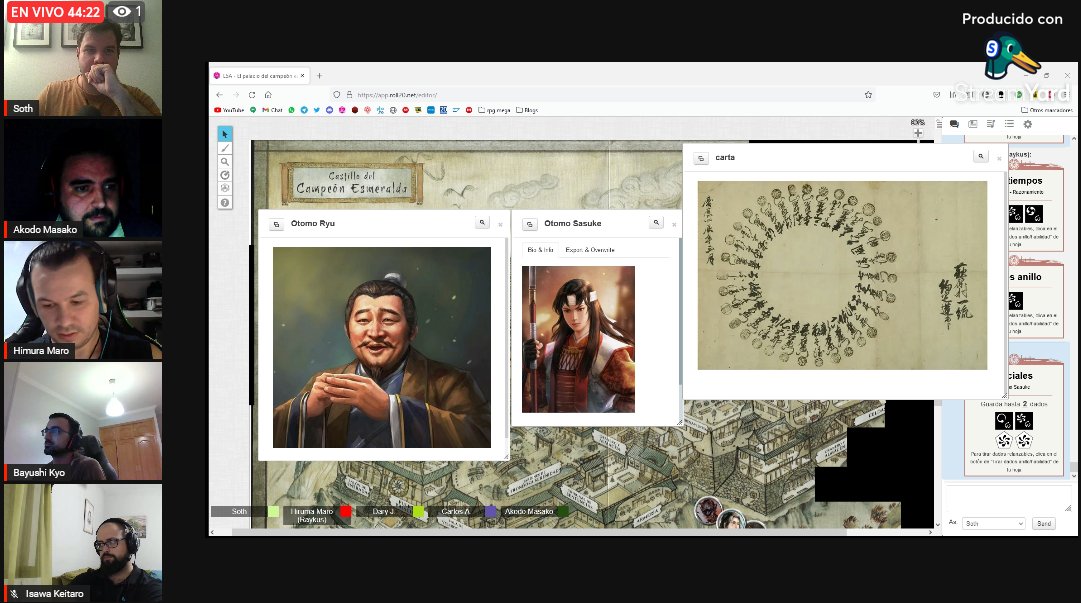Switch to Export & Overwrite tab
1081x603 pixels.
pyautogui.click(x=589, y=249)
